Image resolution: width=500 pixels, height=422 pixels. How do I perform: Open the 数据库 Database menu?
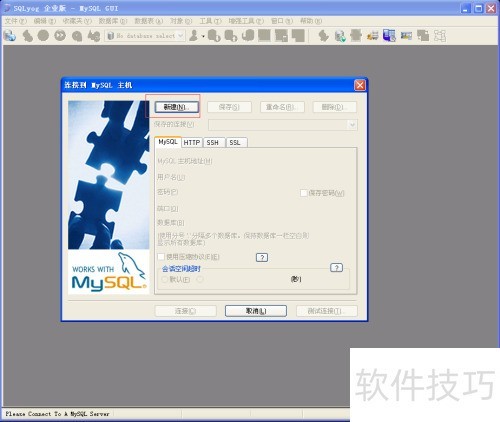113,21
